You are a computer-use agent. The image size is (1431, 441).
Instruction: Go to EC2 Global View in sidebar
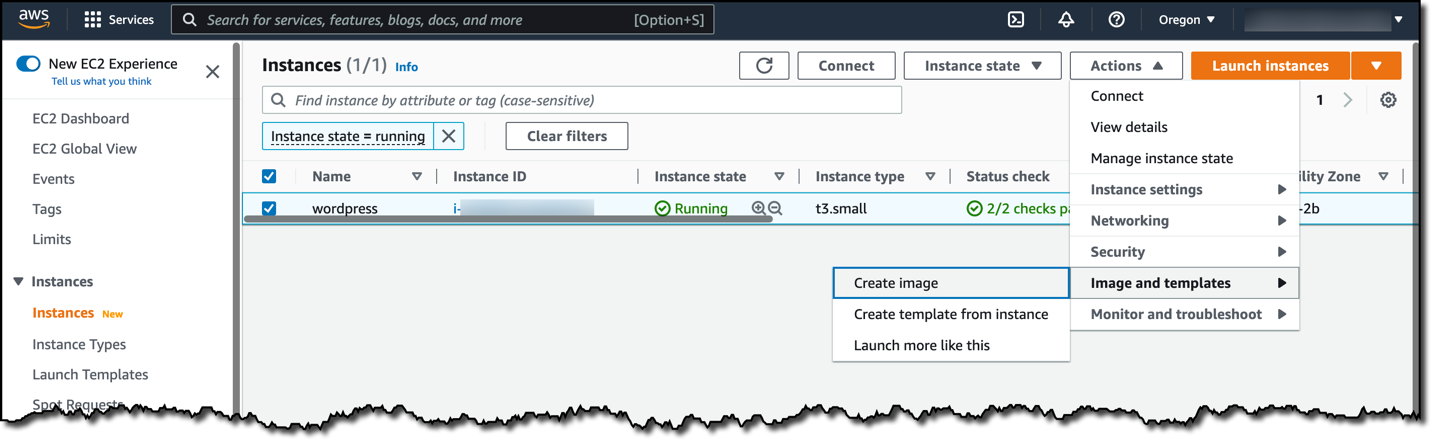click(x=85, y=148)
